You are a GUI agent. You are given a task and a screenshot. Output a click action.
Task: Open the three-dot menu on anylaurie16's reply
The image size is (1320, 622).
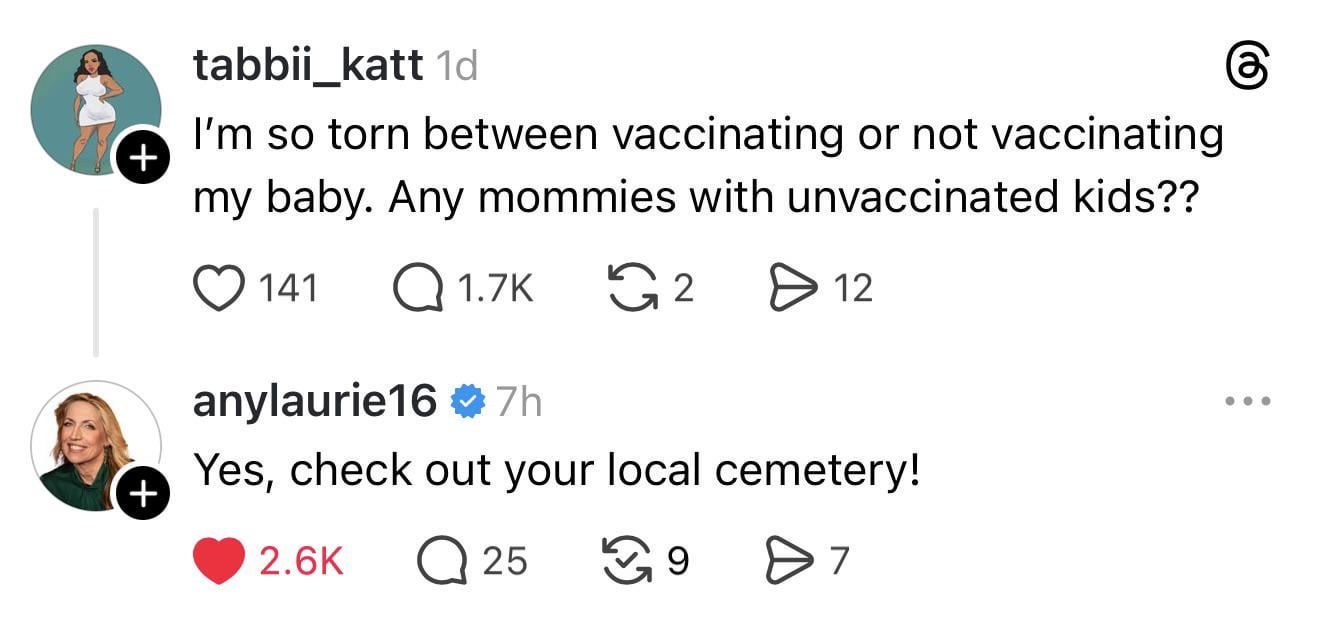1248,402
